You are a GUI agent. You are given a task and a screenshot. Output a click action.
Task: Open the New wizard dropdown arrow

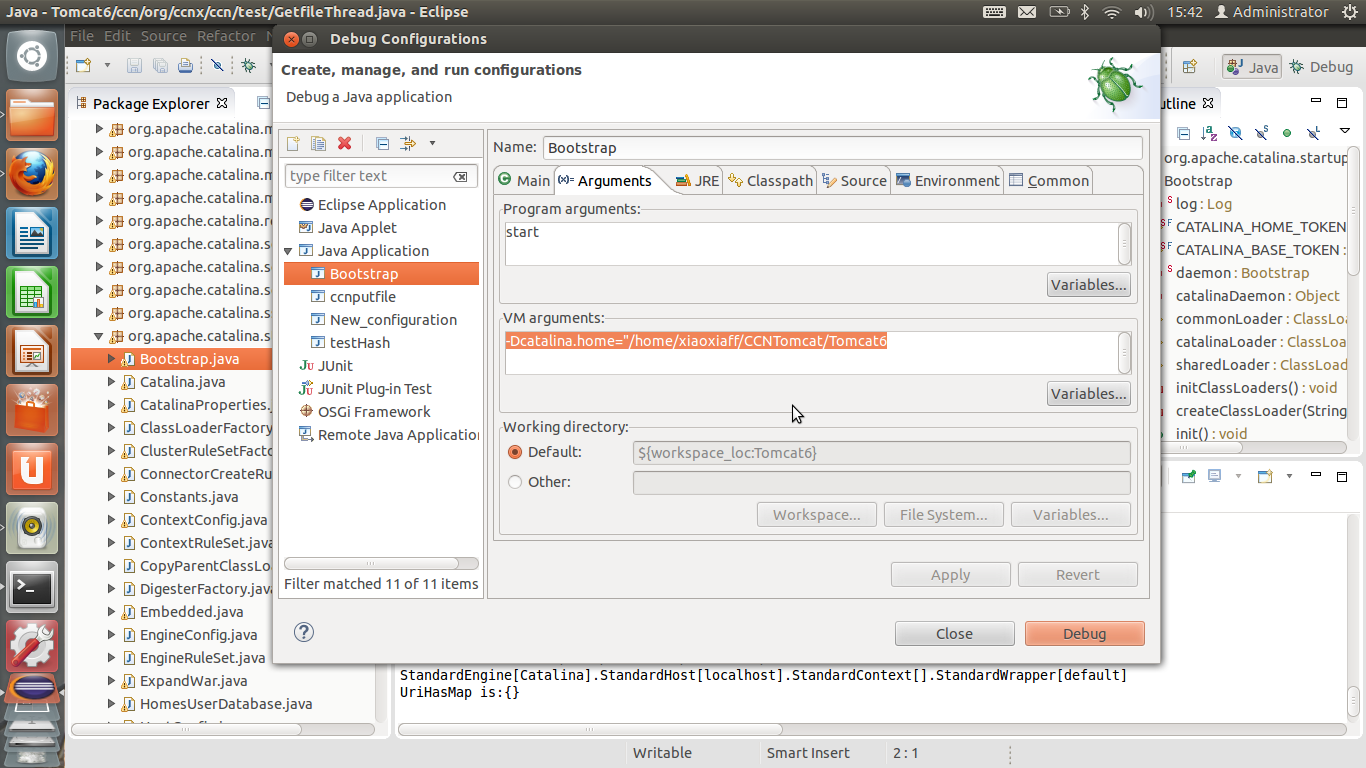click(x=107, y=66)
